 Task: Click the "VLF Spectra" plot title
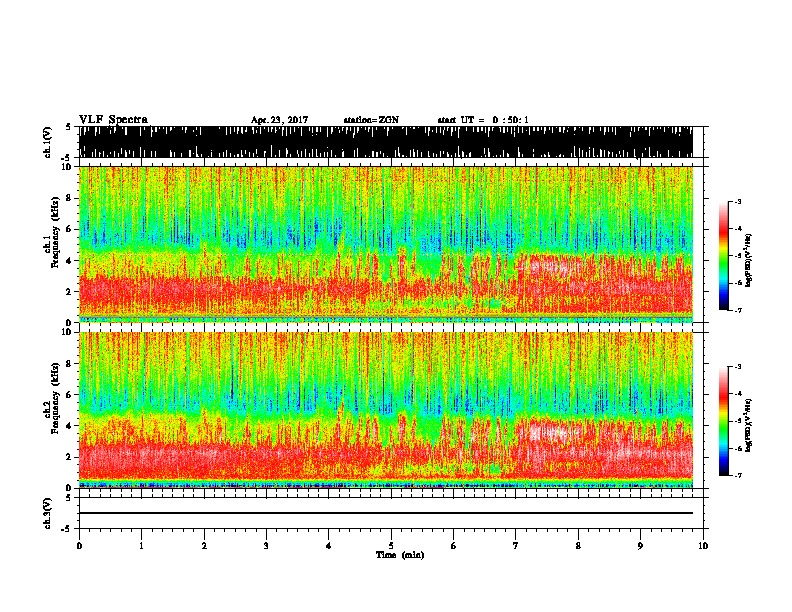113,120
